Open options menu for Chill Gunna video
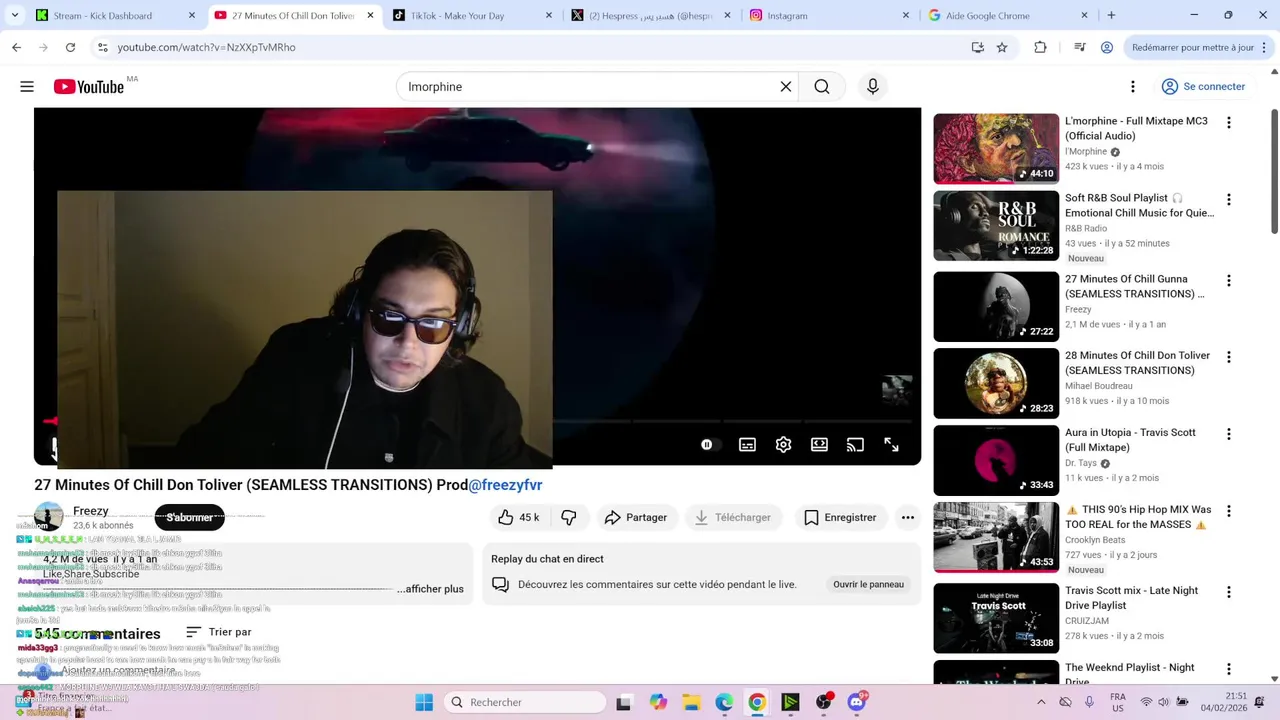Screen dimensions: 1280x720 (1229, 281)
